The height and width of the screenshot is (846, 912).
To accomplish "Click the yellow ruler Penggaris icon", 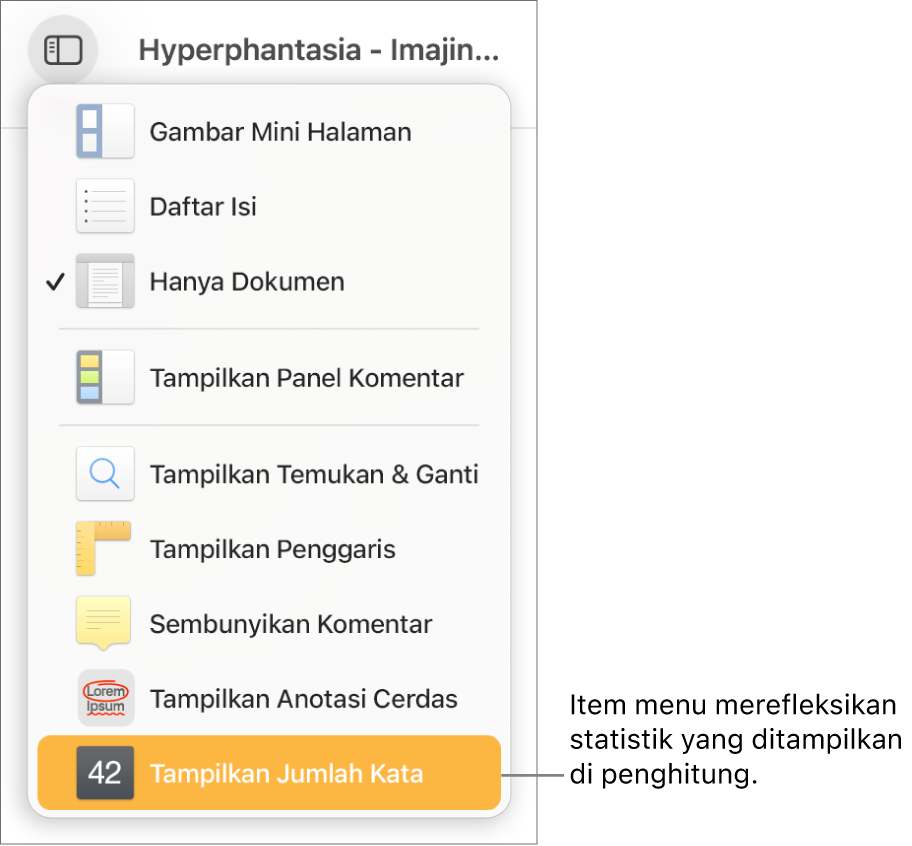I will click(x=104, y=548).
